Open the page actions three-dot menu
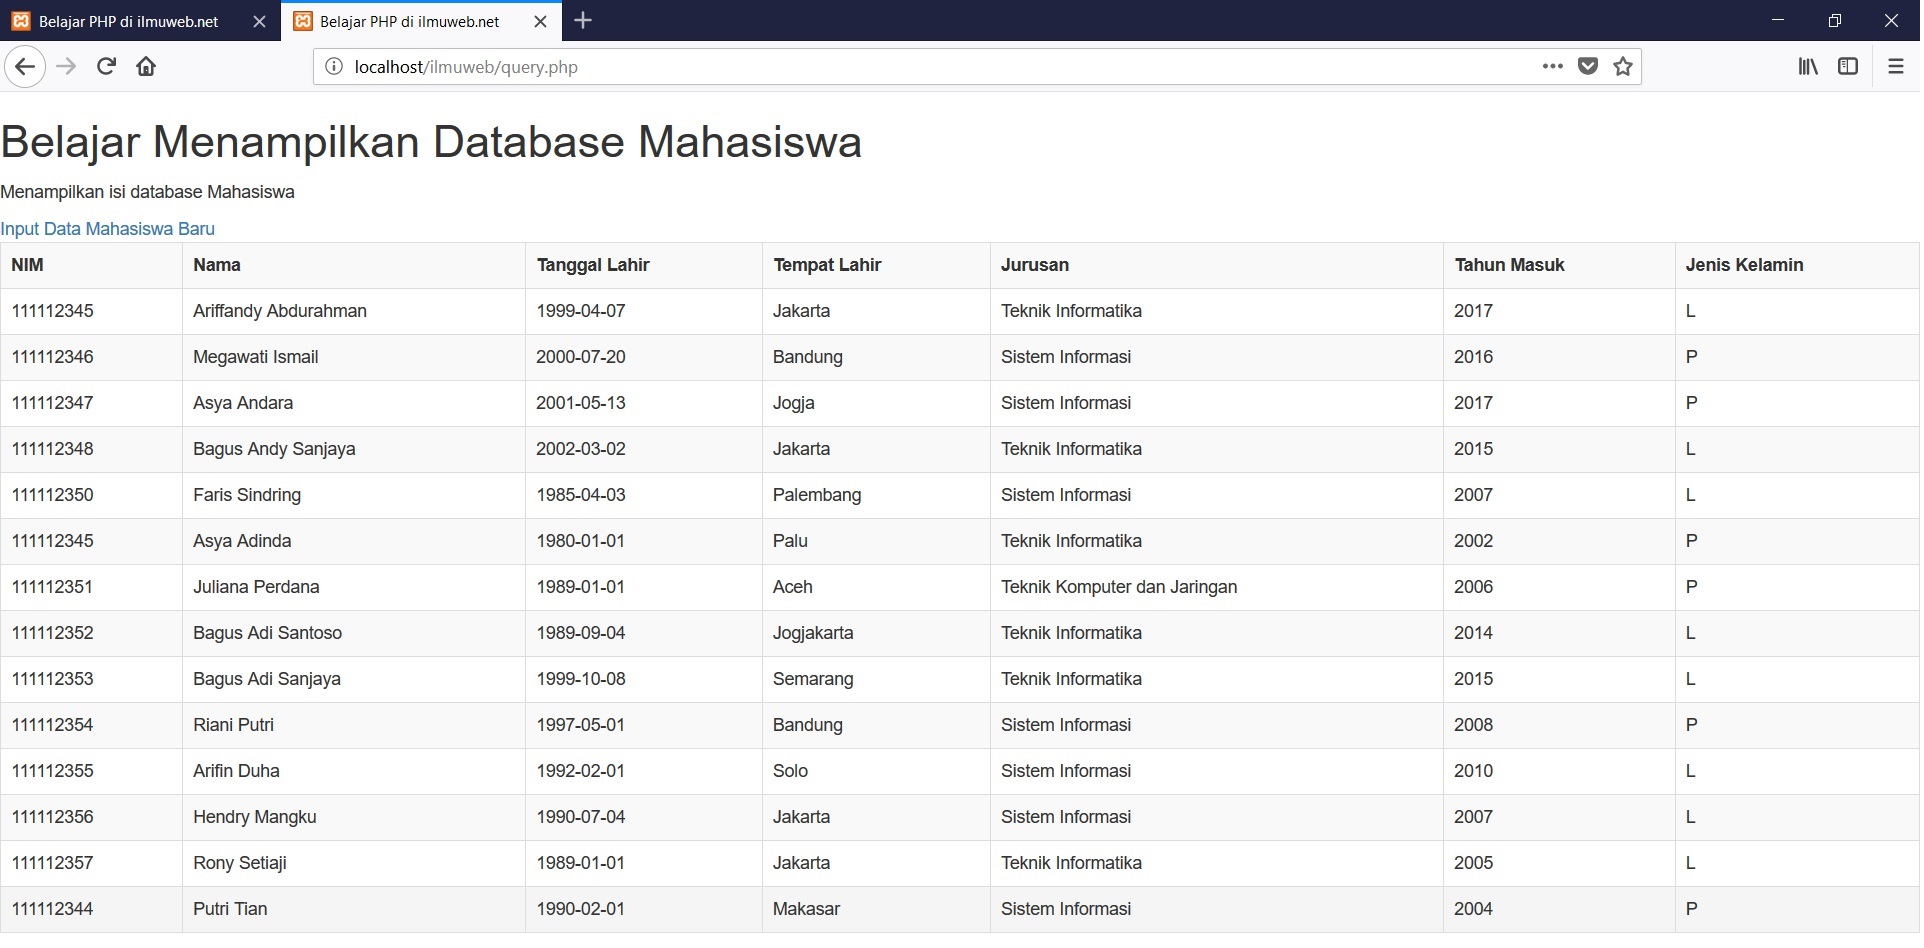Viewport: 1924px width, 948px height. pyautogui.click(x=1552, y=67)
